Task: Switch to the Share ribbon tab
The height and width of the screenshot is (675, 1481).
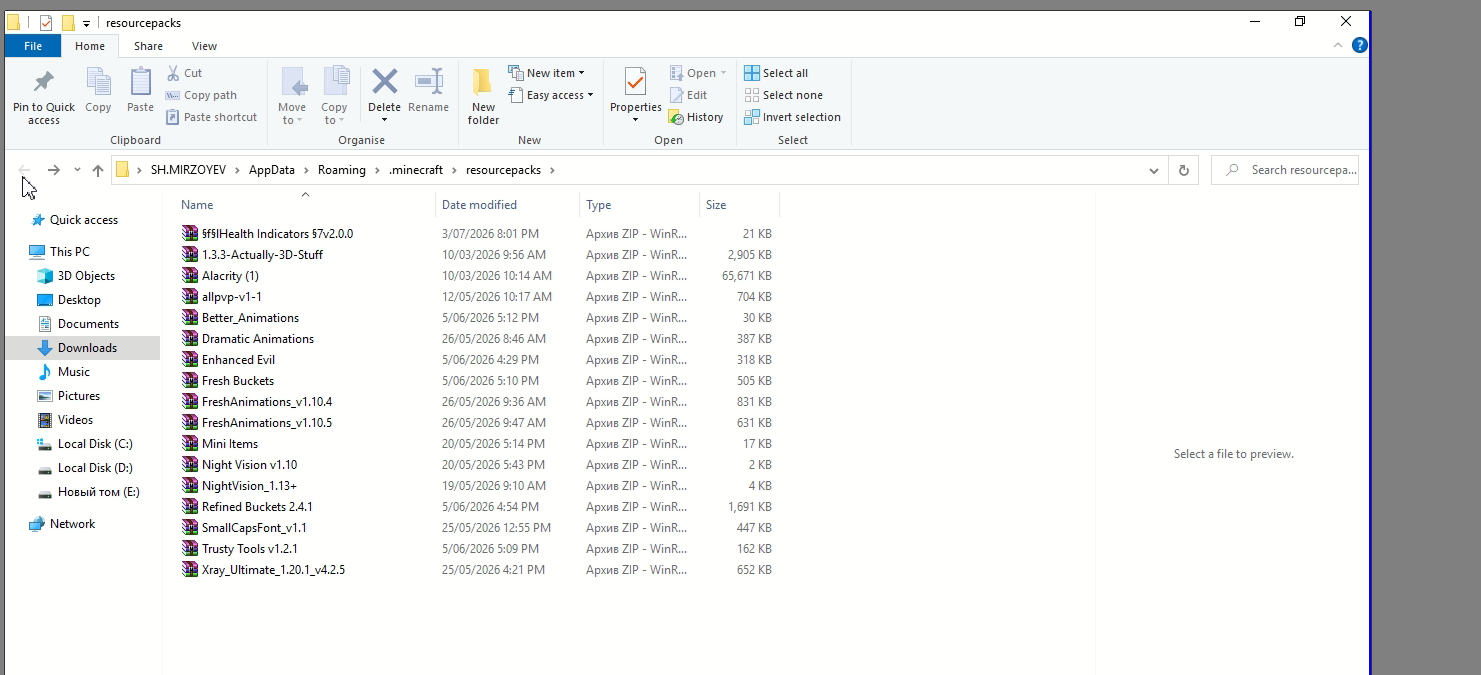Action: (148, 46)
